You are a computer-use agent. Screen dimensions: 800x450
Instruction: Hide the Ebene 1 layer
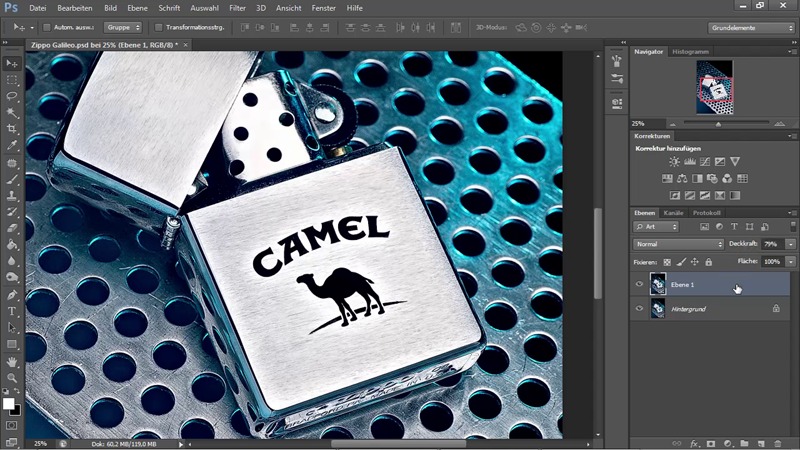(x=639, y=285)
